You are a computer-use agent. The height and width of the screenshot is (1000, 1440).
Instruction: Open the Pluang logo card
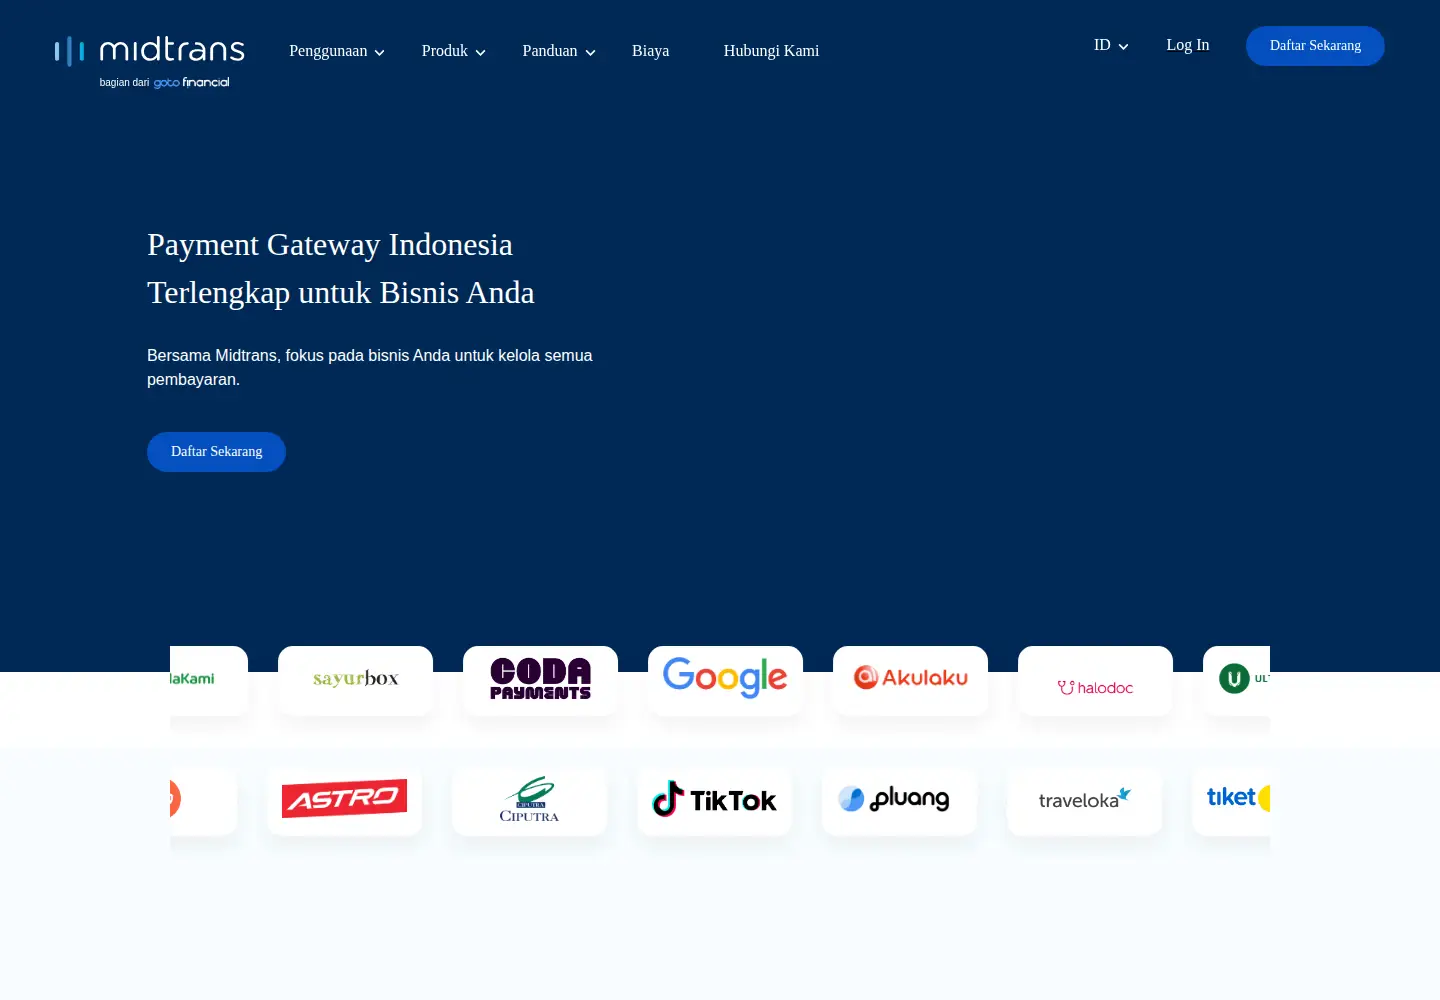pyautogui.click(x=899, y=801)
